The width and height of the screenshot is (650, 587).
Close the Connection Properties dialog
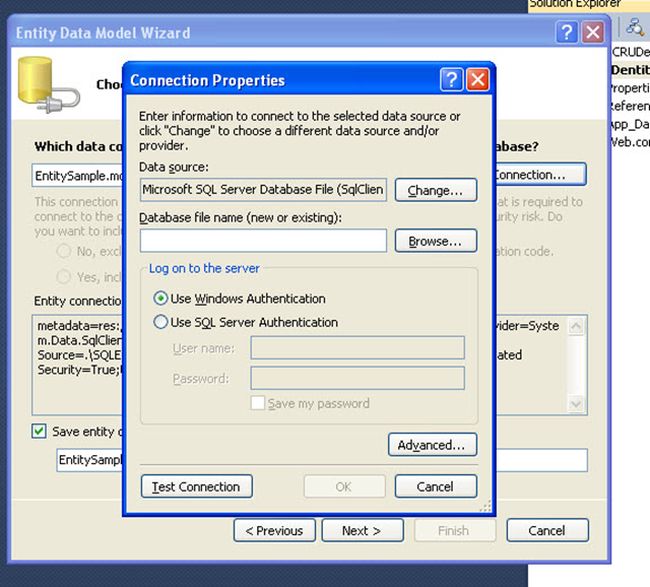click(x=478, y=79)
